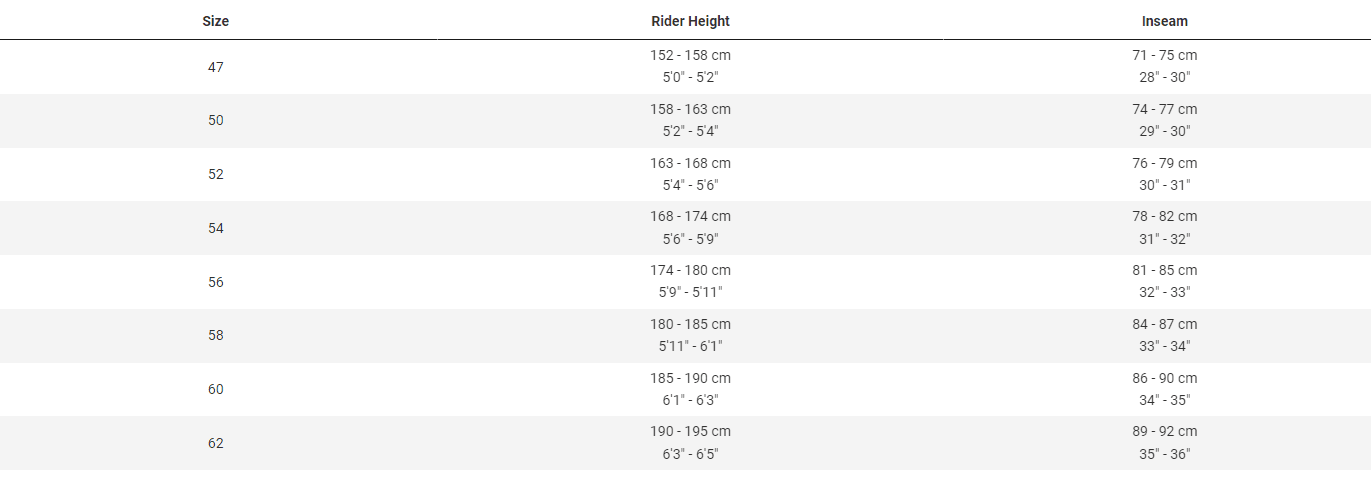Click size 52 in the Size column
The height and width of the screenshot is (485, 1371).
coord(216,174)
